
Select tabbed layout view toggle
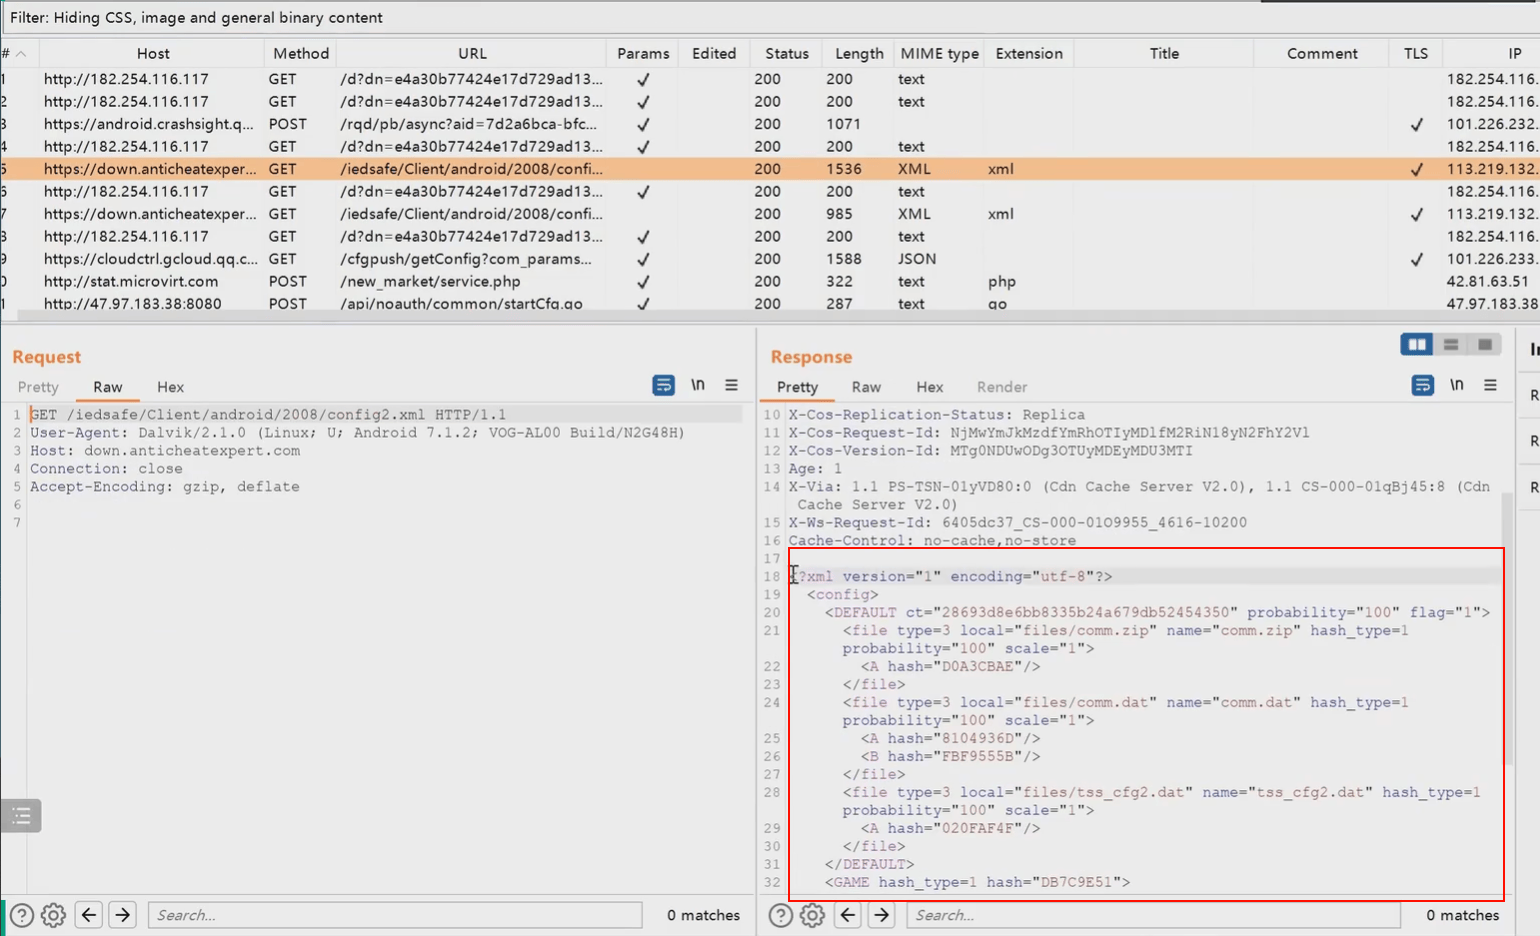pyautogui.click(x=1485, y=344)
